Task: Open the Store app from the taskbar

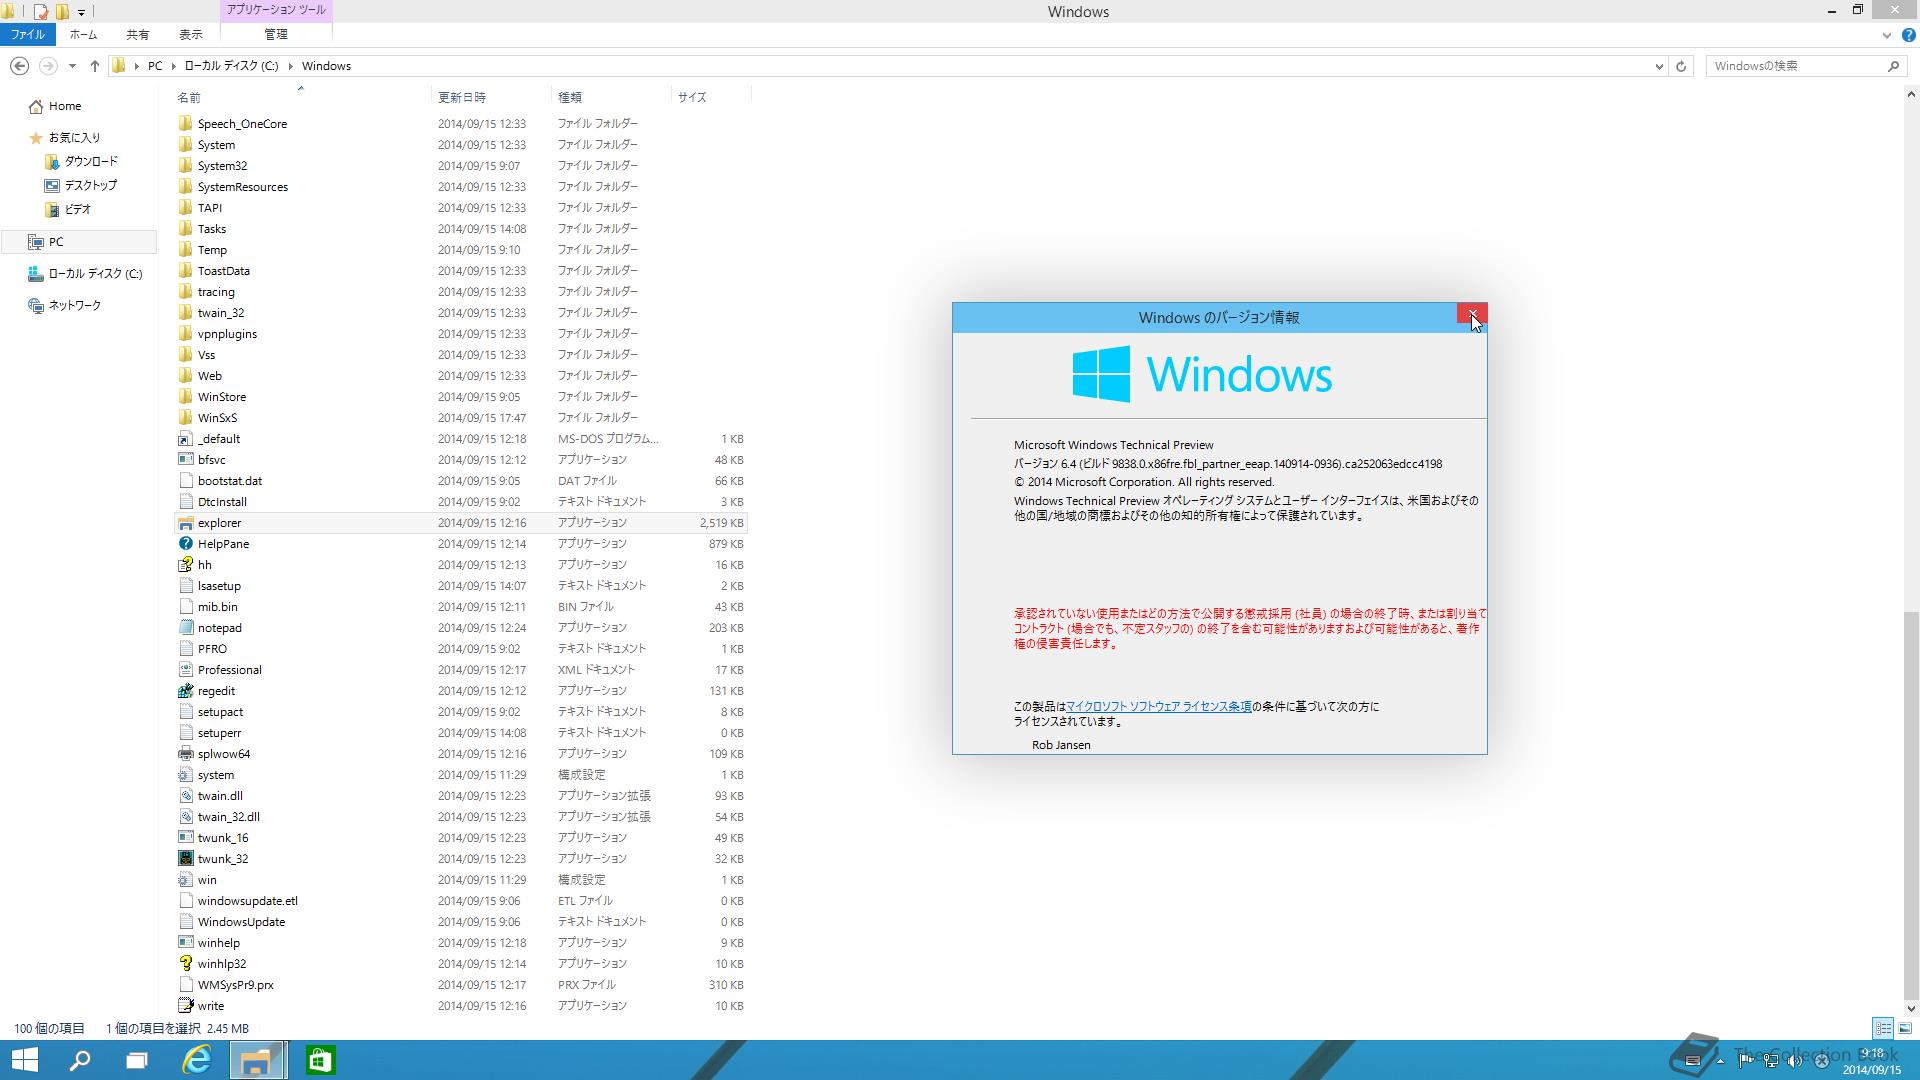Action: (320, 1060)
